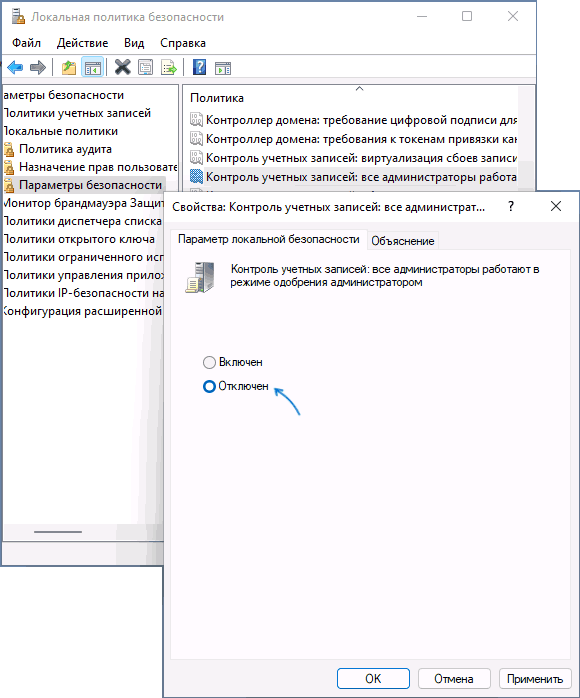Click the tree pane horizontal scrollbar
The height and width of the screenshot is (698, 580).
click(x=58, y=532)
